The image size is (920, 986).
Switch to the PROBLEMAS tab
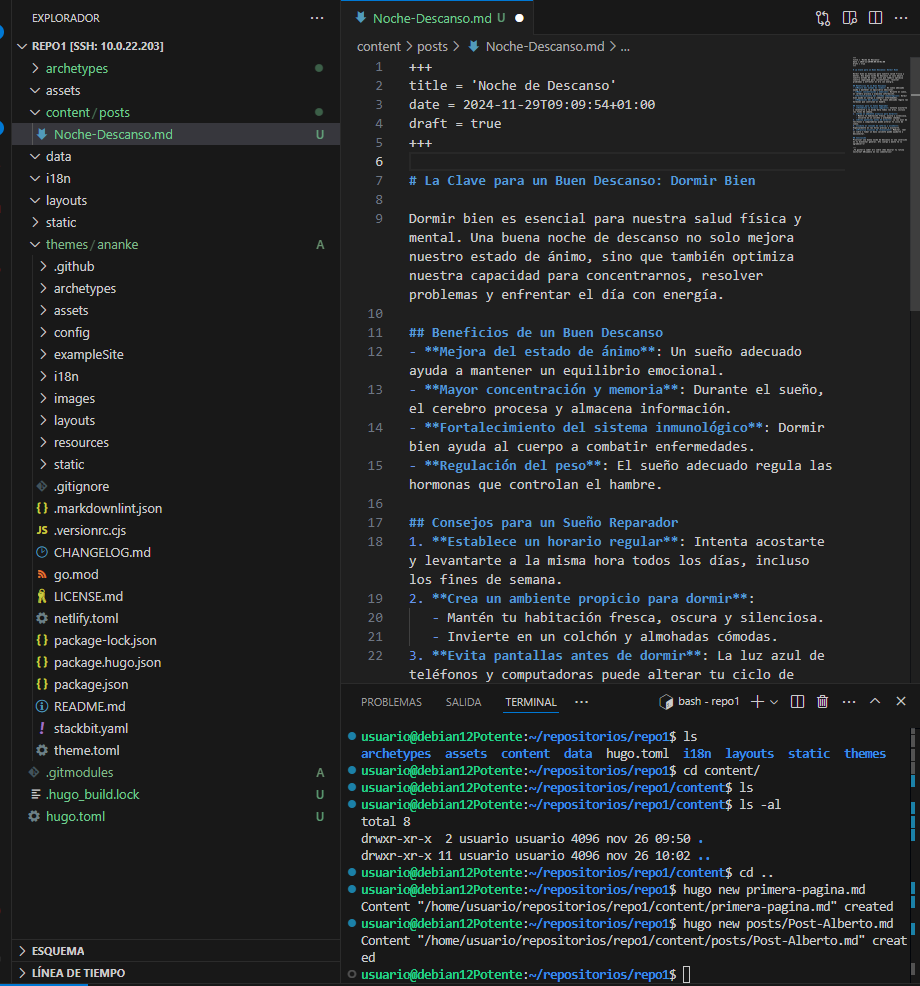pyautogui.click(x=391, y=702)
